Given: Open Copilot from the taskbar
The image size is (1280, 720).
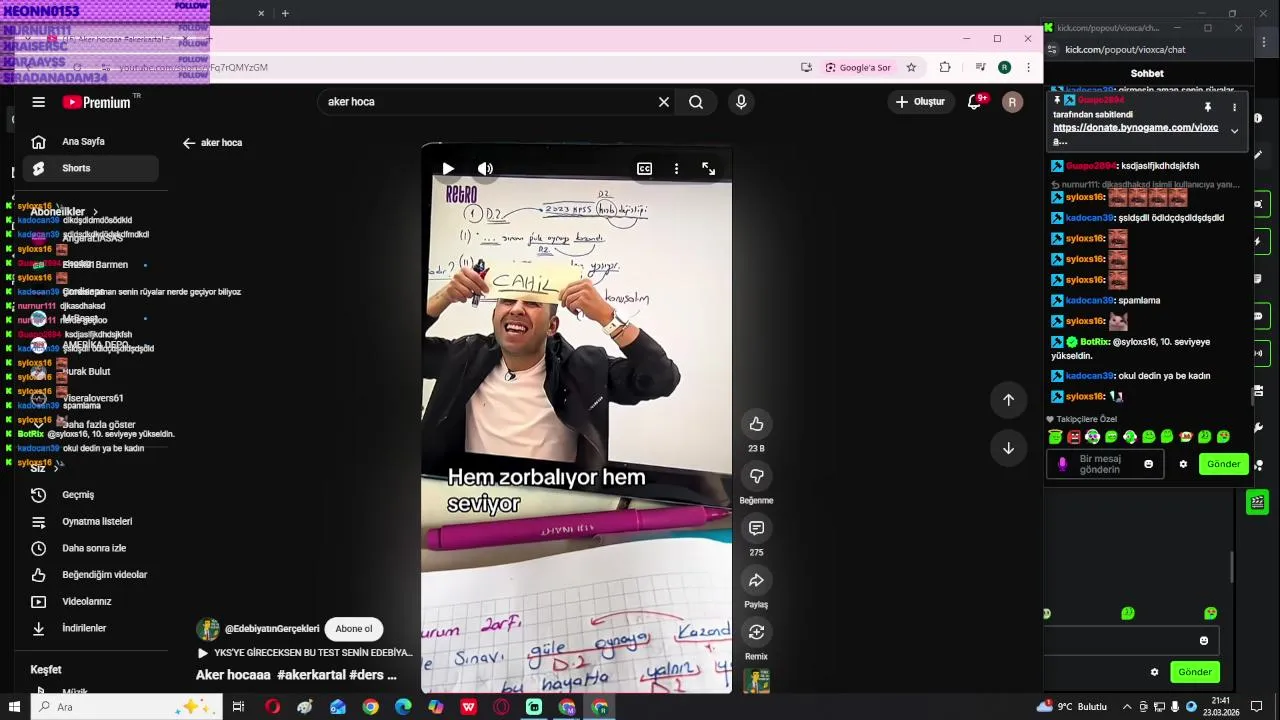Looking at the screenshot, I should pyautogui.click(x=436, y=707).
